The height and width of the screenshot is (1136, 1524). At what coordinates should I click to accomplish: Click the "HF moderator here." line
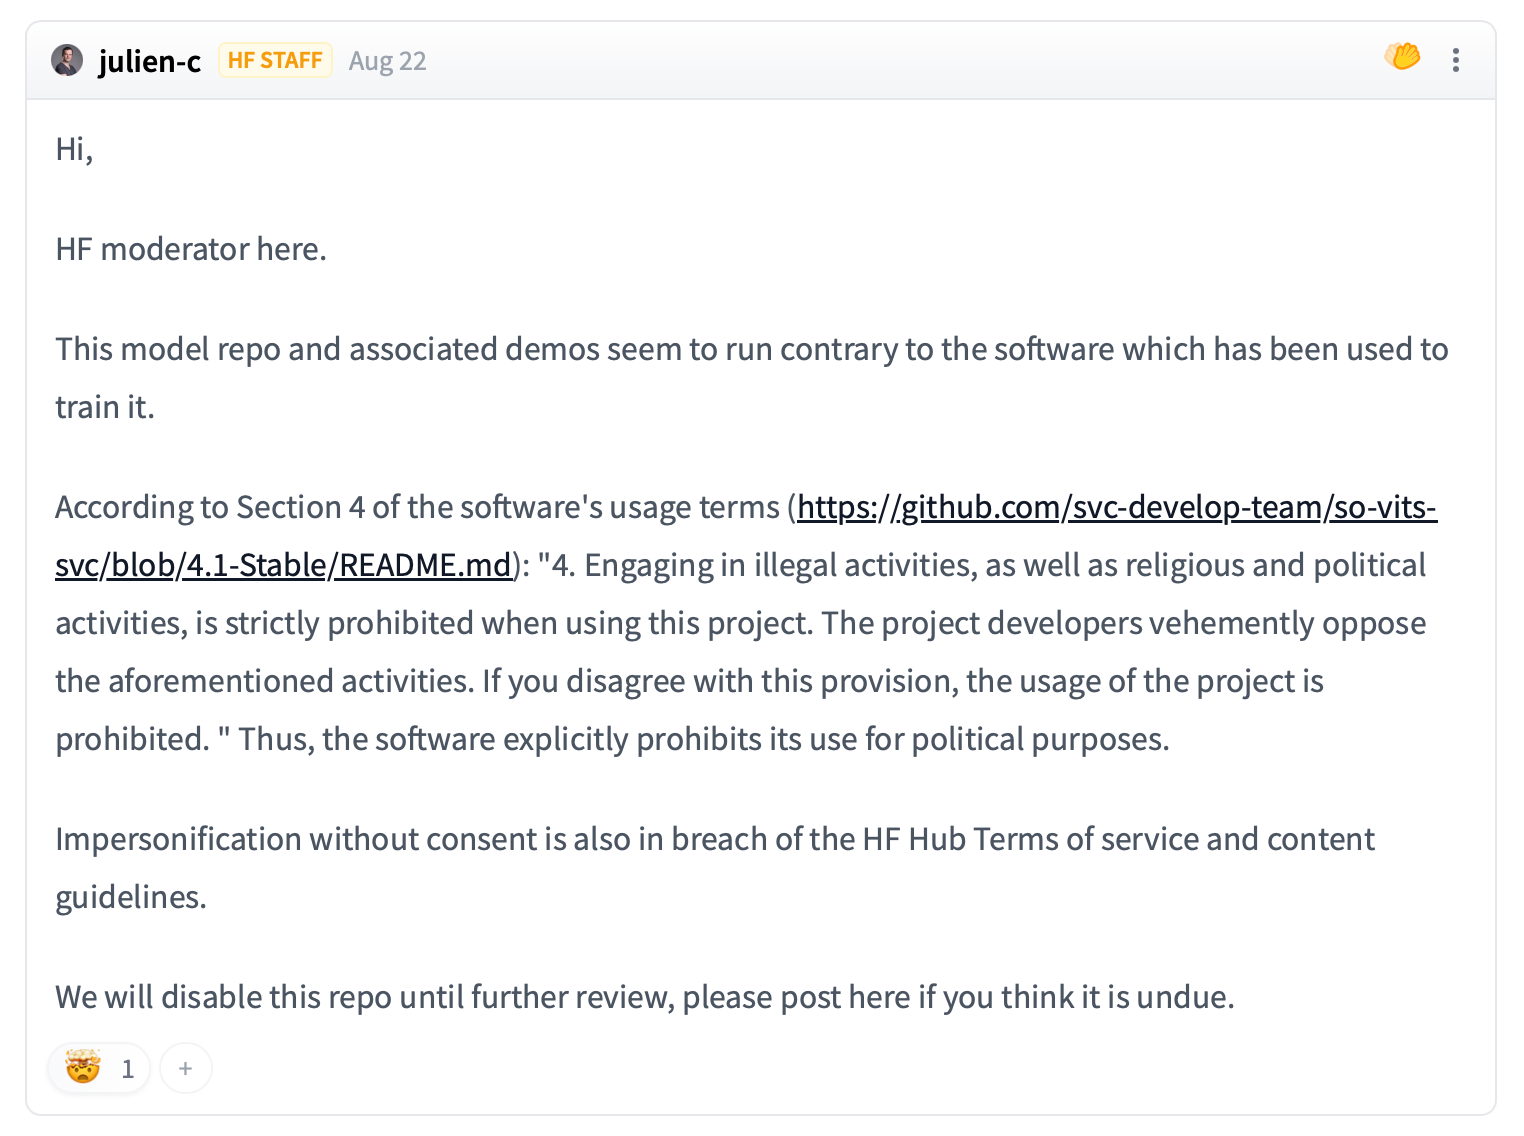(x=191, y=249)
